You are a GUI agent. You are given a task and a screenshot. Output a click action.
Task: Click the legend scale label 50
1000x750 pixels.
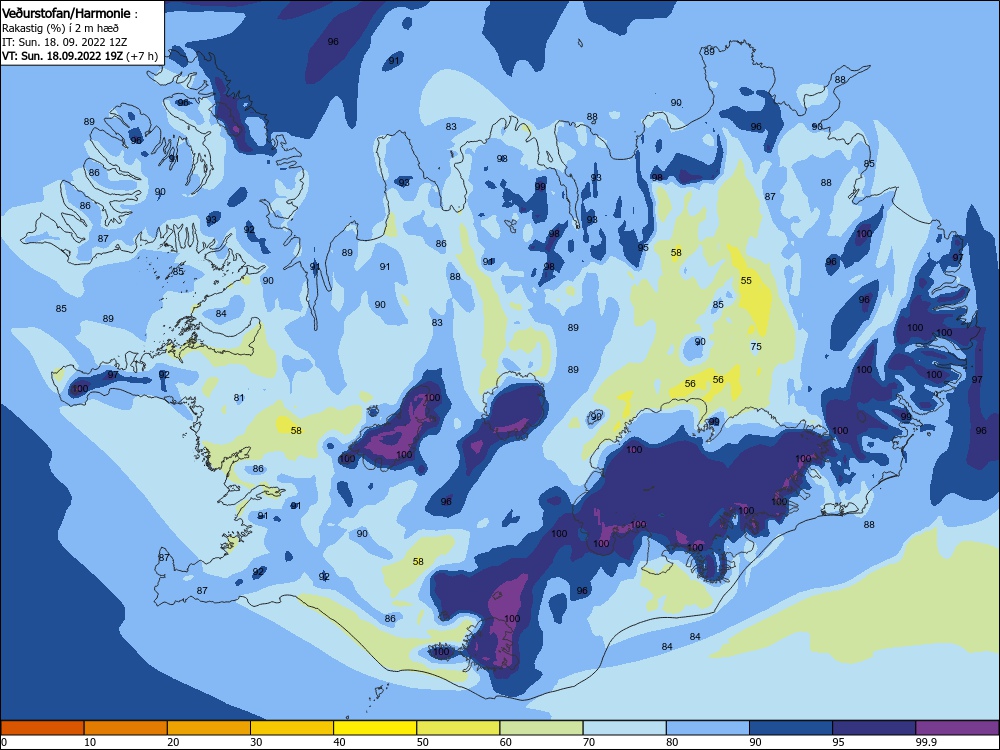423,742
